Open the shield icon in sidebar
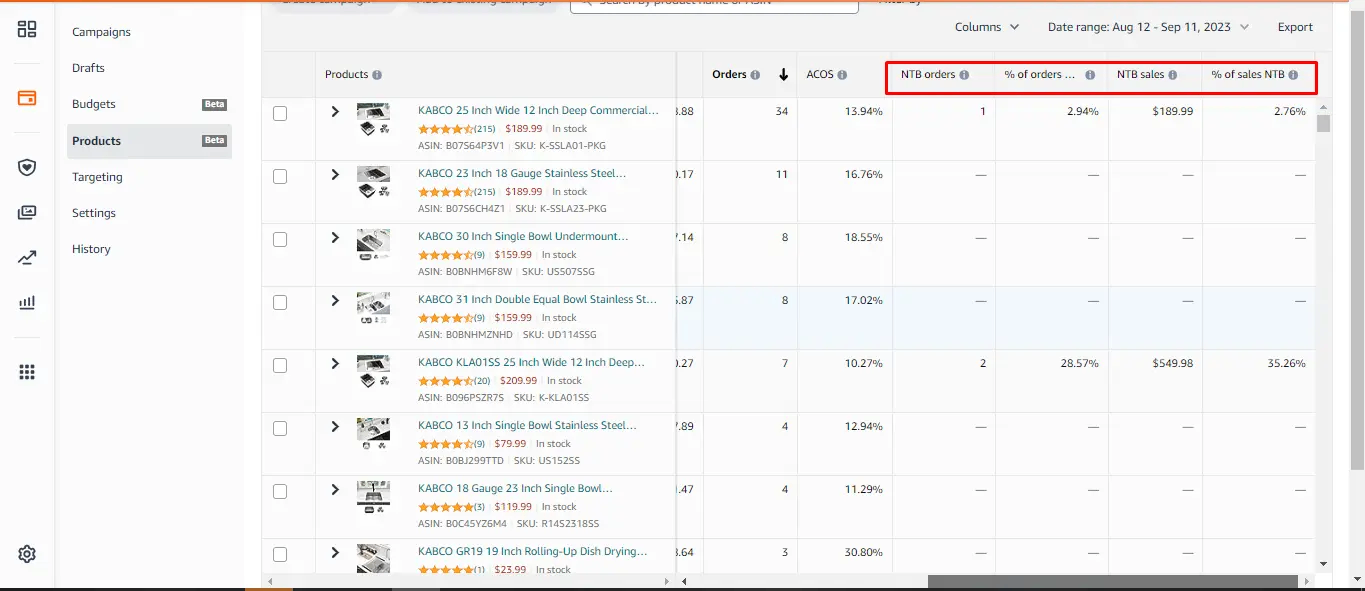The height and width of the screenshot is (591, 1365). (x=27, y=167)
